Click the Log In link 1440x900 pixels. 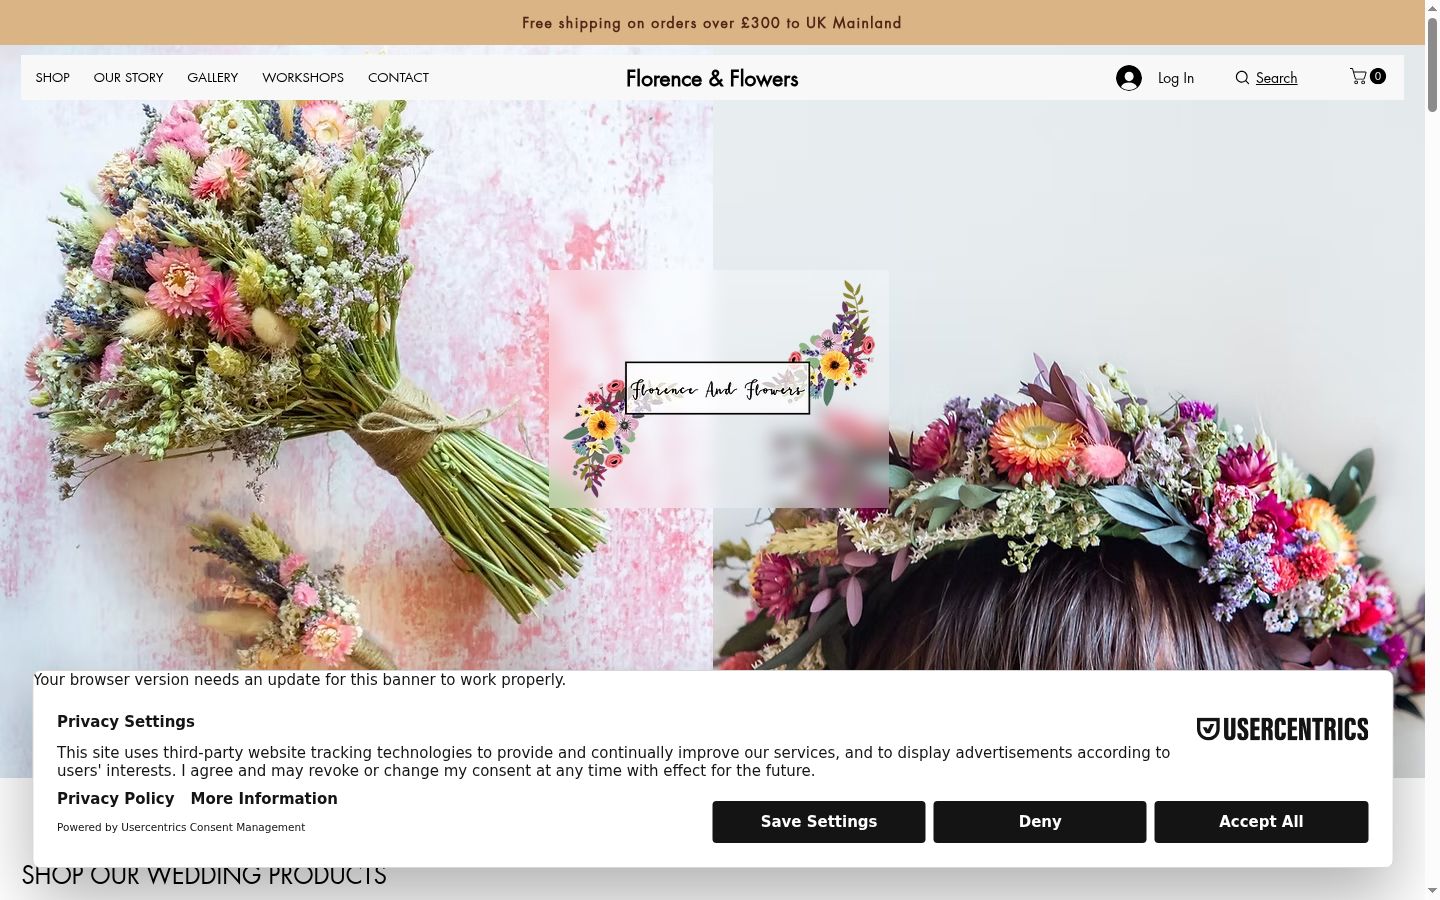click(x=1176, y=78)
